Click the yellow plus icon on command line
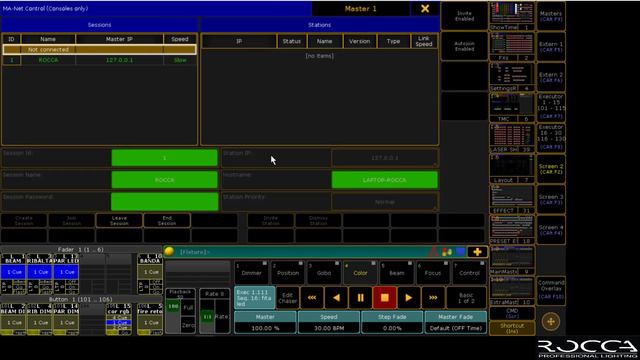This screenshot has height=360, width=640. click(477, 252)
